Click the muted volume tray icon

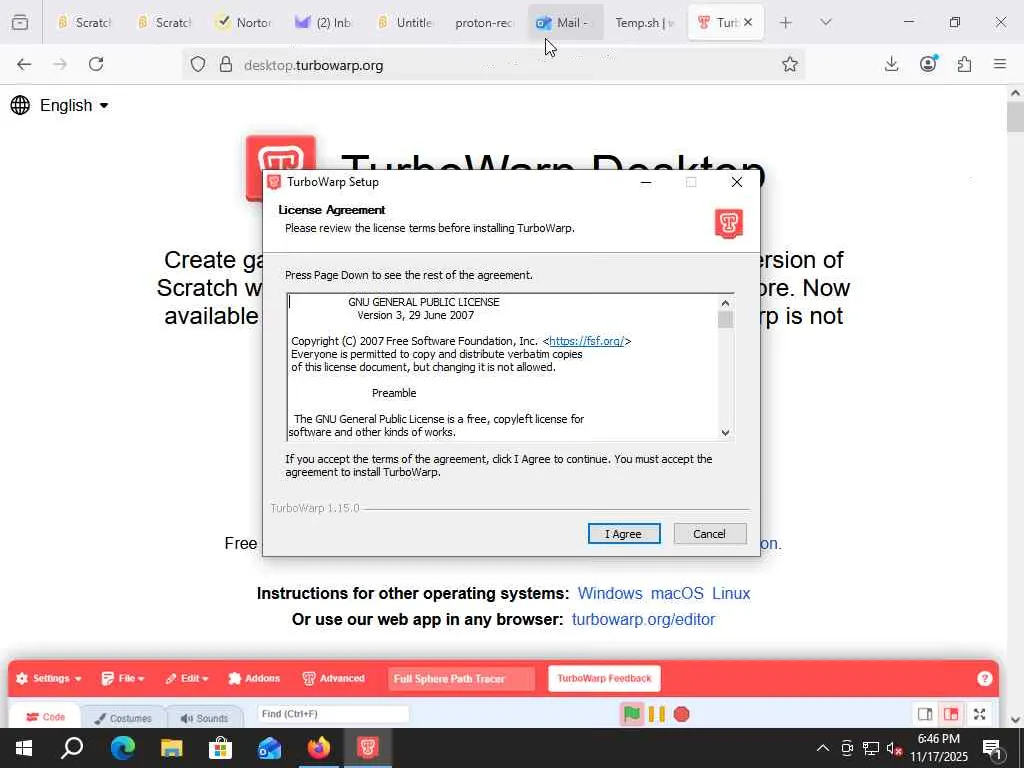894,748
